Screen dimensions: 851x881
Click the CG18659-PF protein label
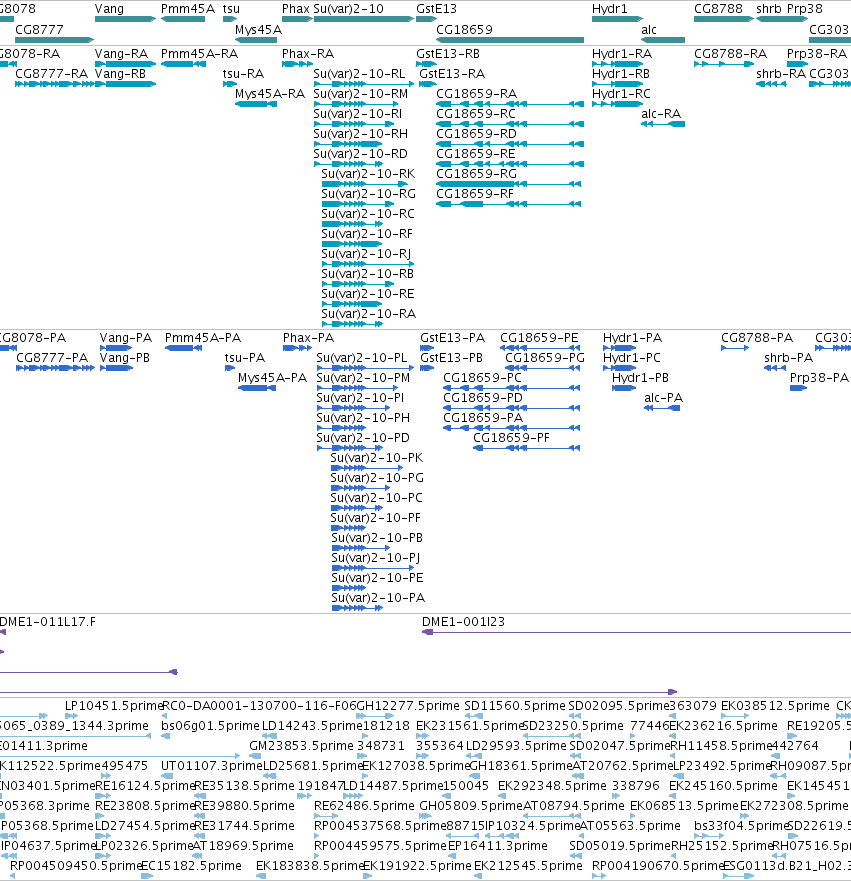pyautogui.click(x=511, y=438)
